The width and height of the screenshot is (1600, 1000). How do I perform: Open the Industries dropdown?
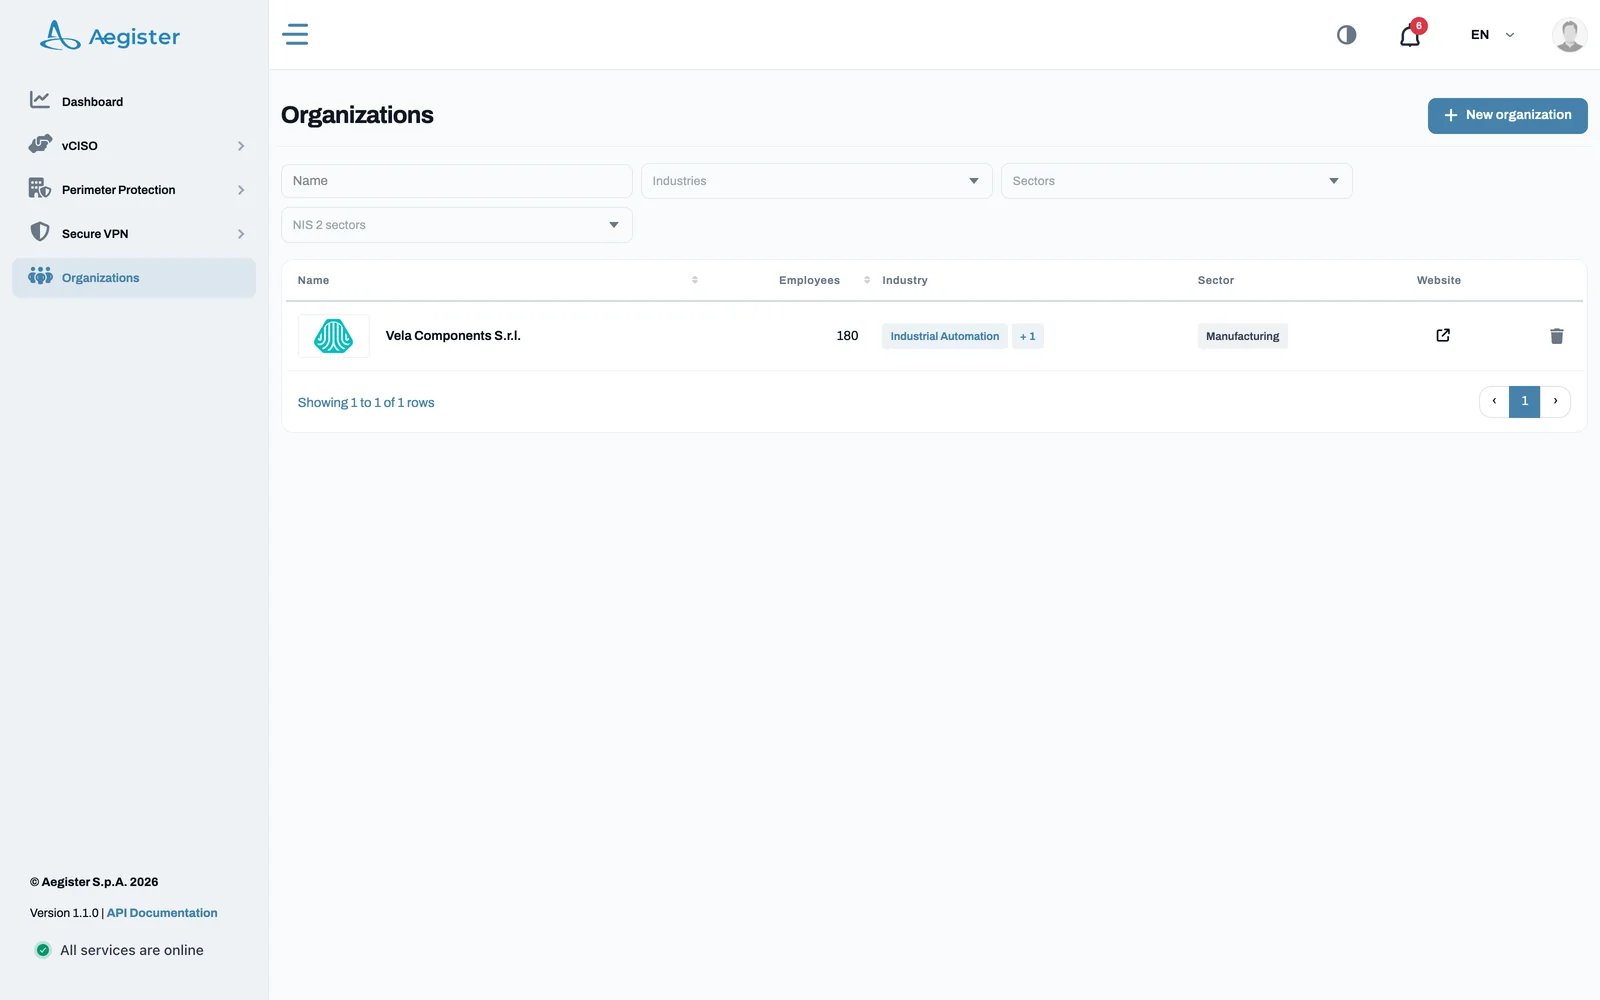[817, 181]
